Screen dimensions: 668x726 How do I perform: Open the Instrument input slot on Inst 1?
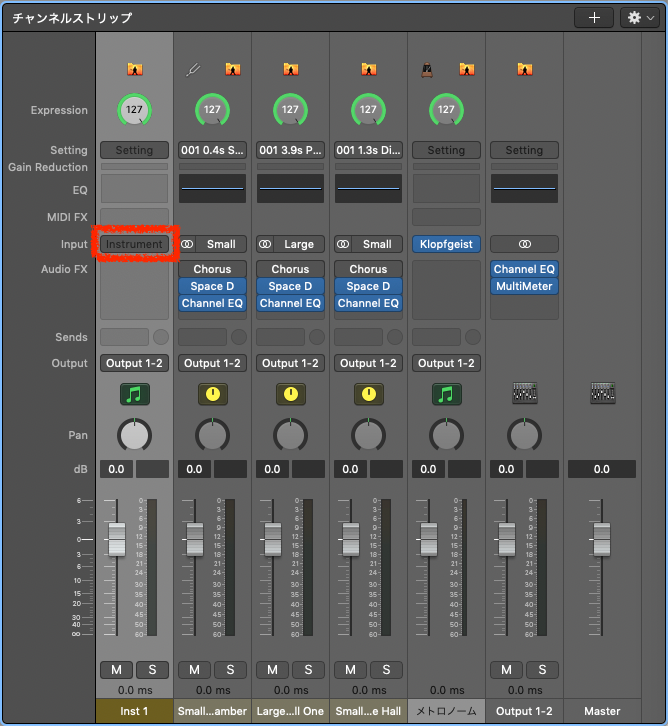pos(134,244)
